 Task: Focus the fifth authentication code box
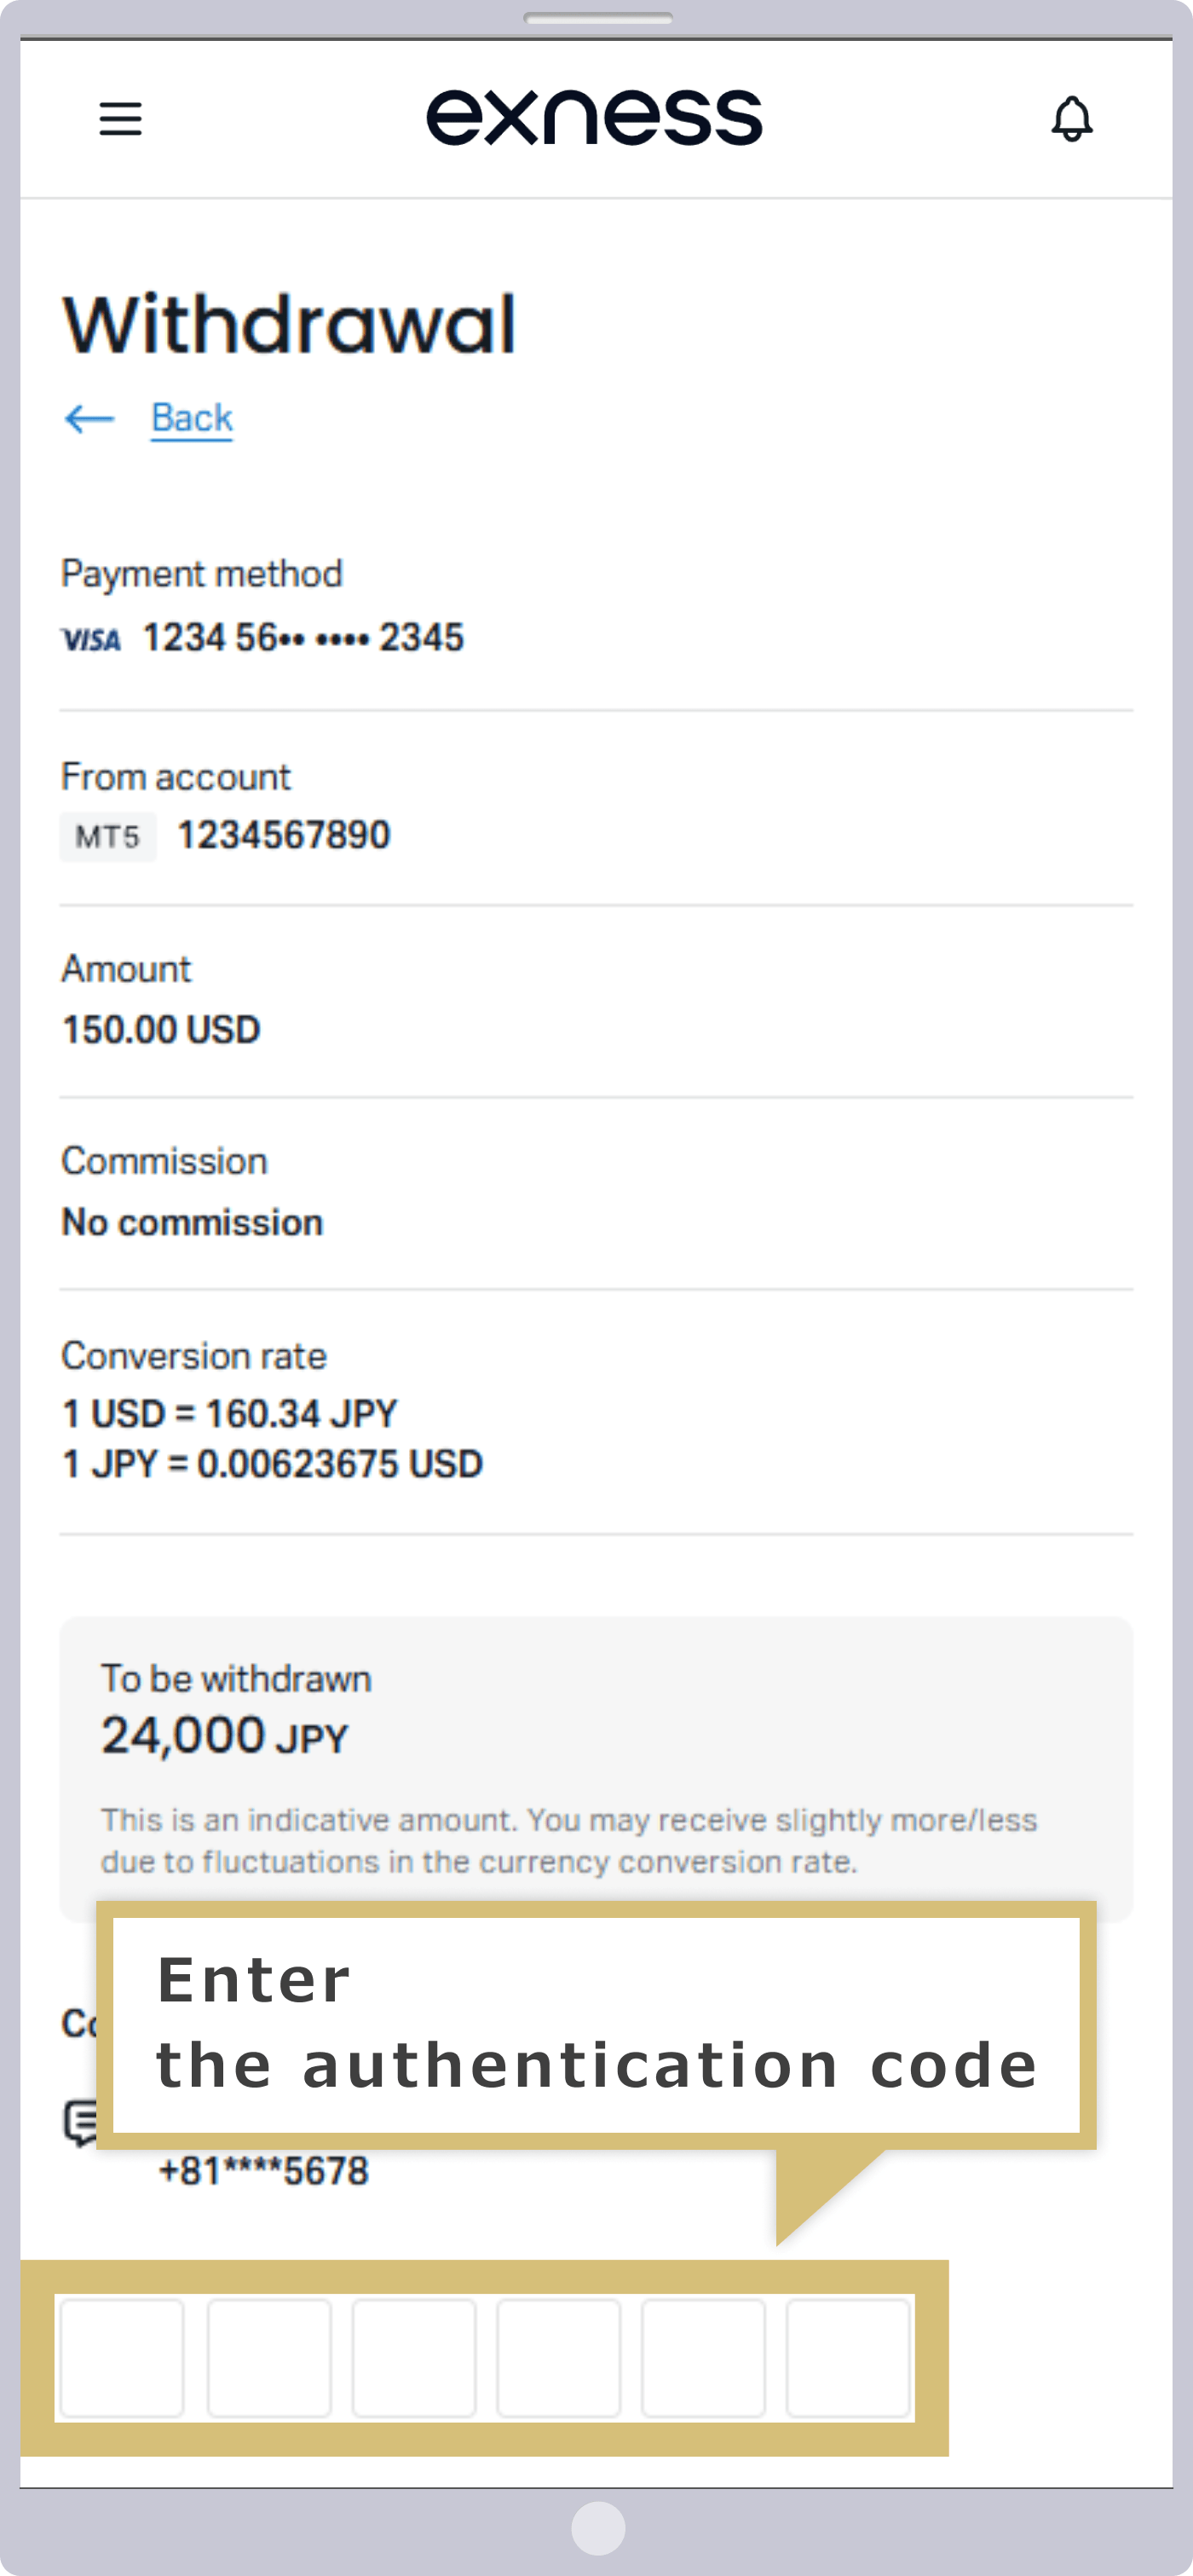pyautogui.click(x=704, y=2357)
